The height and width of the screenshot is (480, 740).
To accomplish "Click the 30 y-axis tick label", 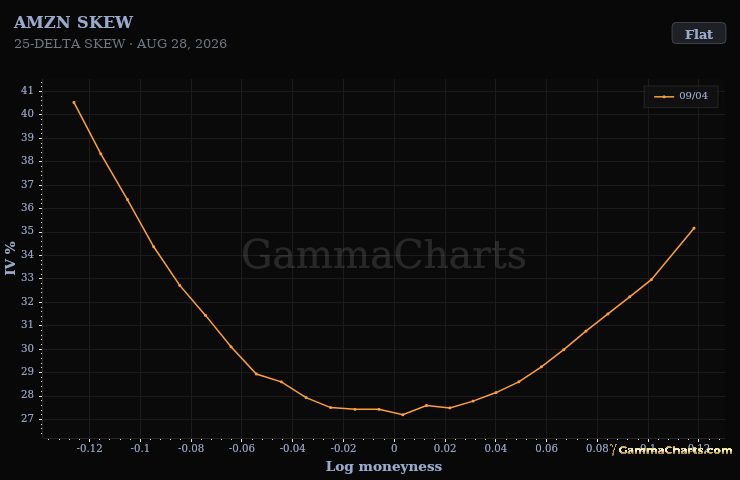I will point(27,348).
